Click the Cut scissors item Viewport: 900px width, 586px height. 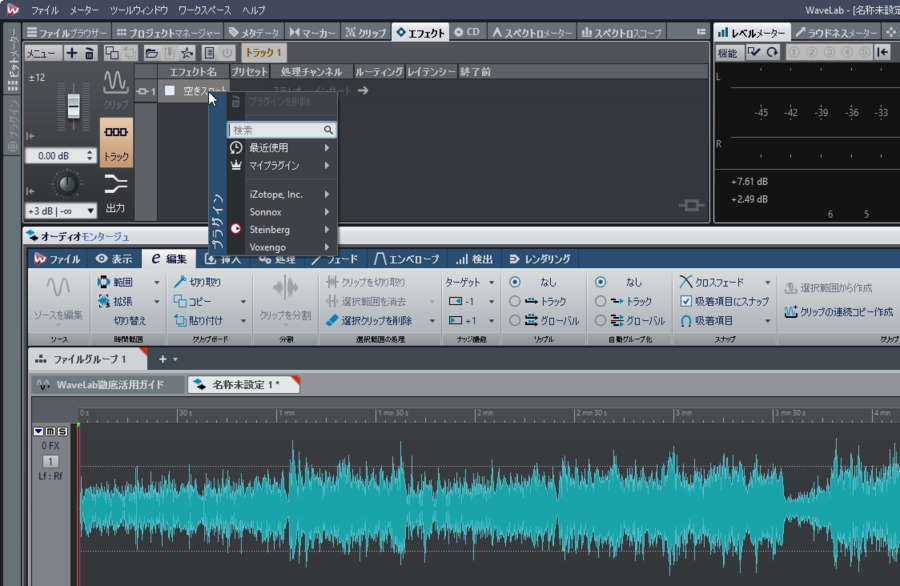(x=198, y=282)
